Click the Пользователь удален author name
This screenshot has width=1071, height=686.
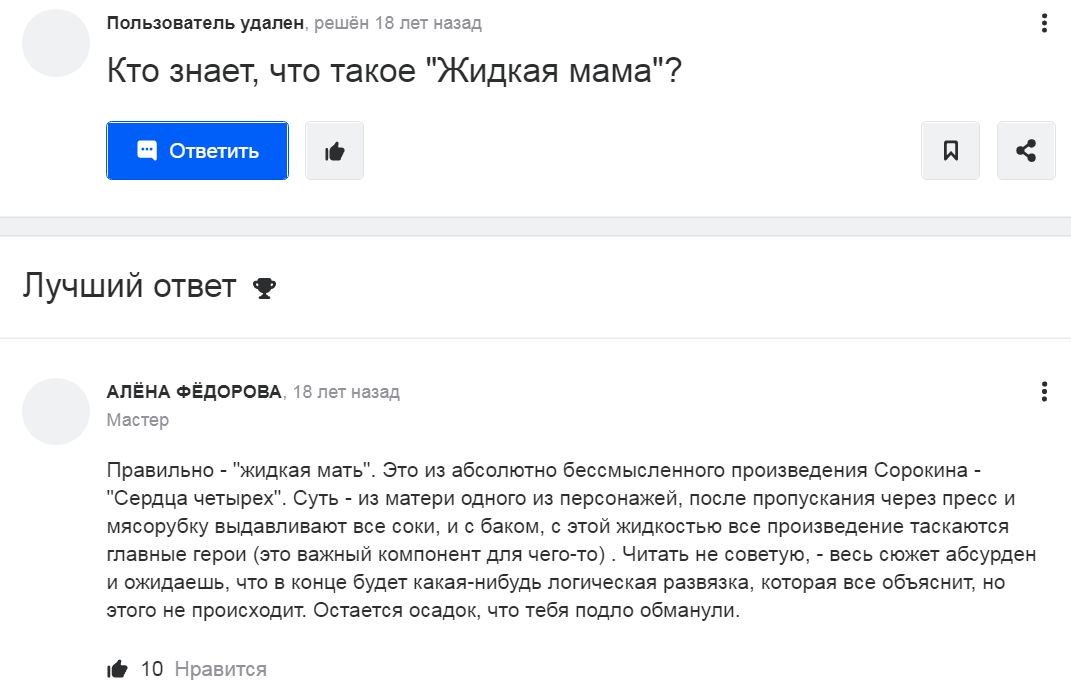[x=205, y=23]
